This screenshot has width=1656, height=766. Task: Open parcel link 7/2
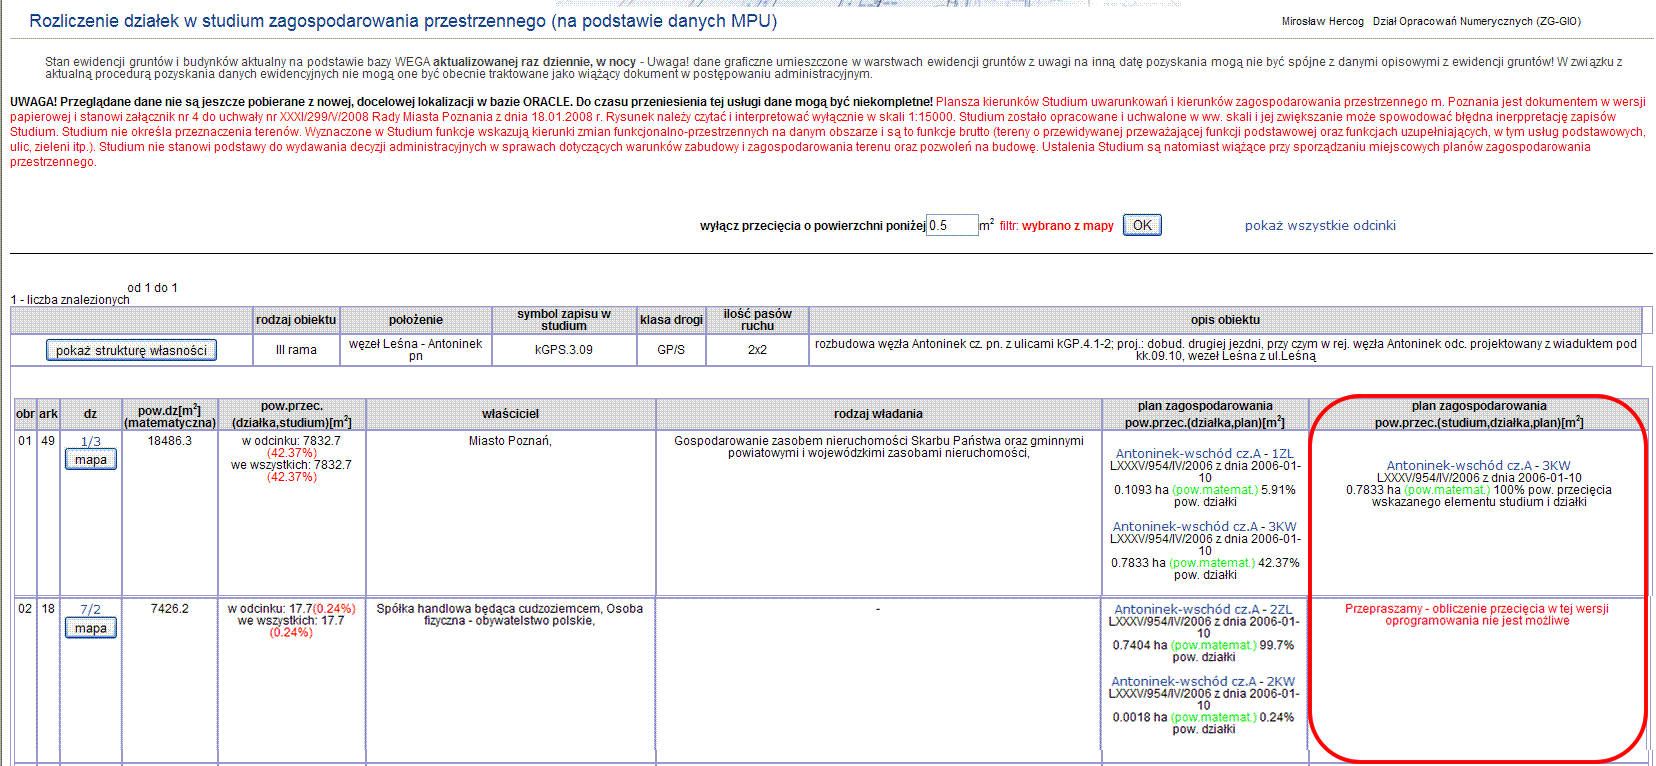pos(90,609)
